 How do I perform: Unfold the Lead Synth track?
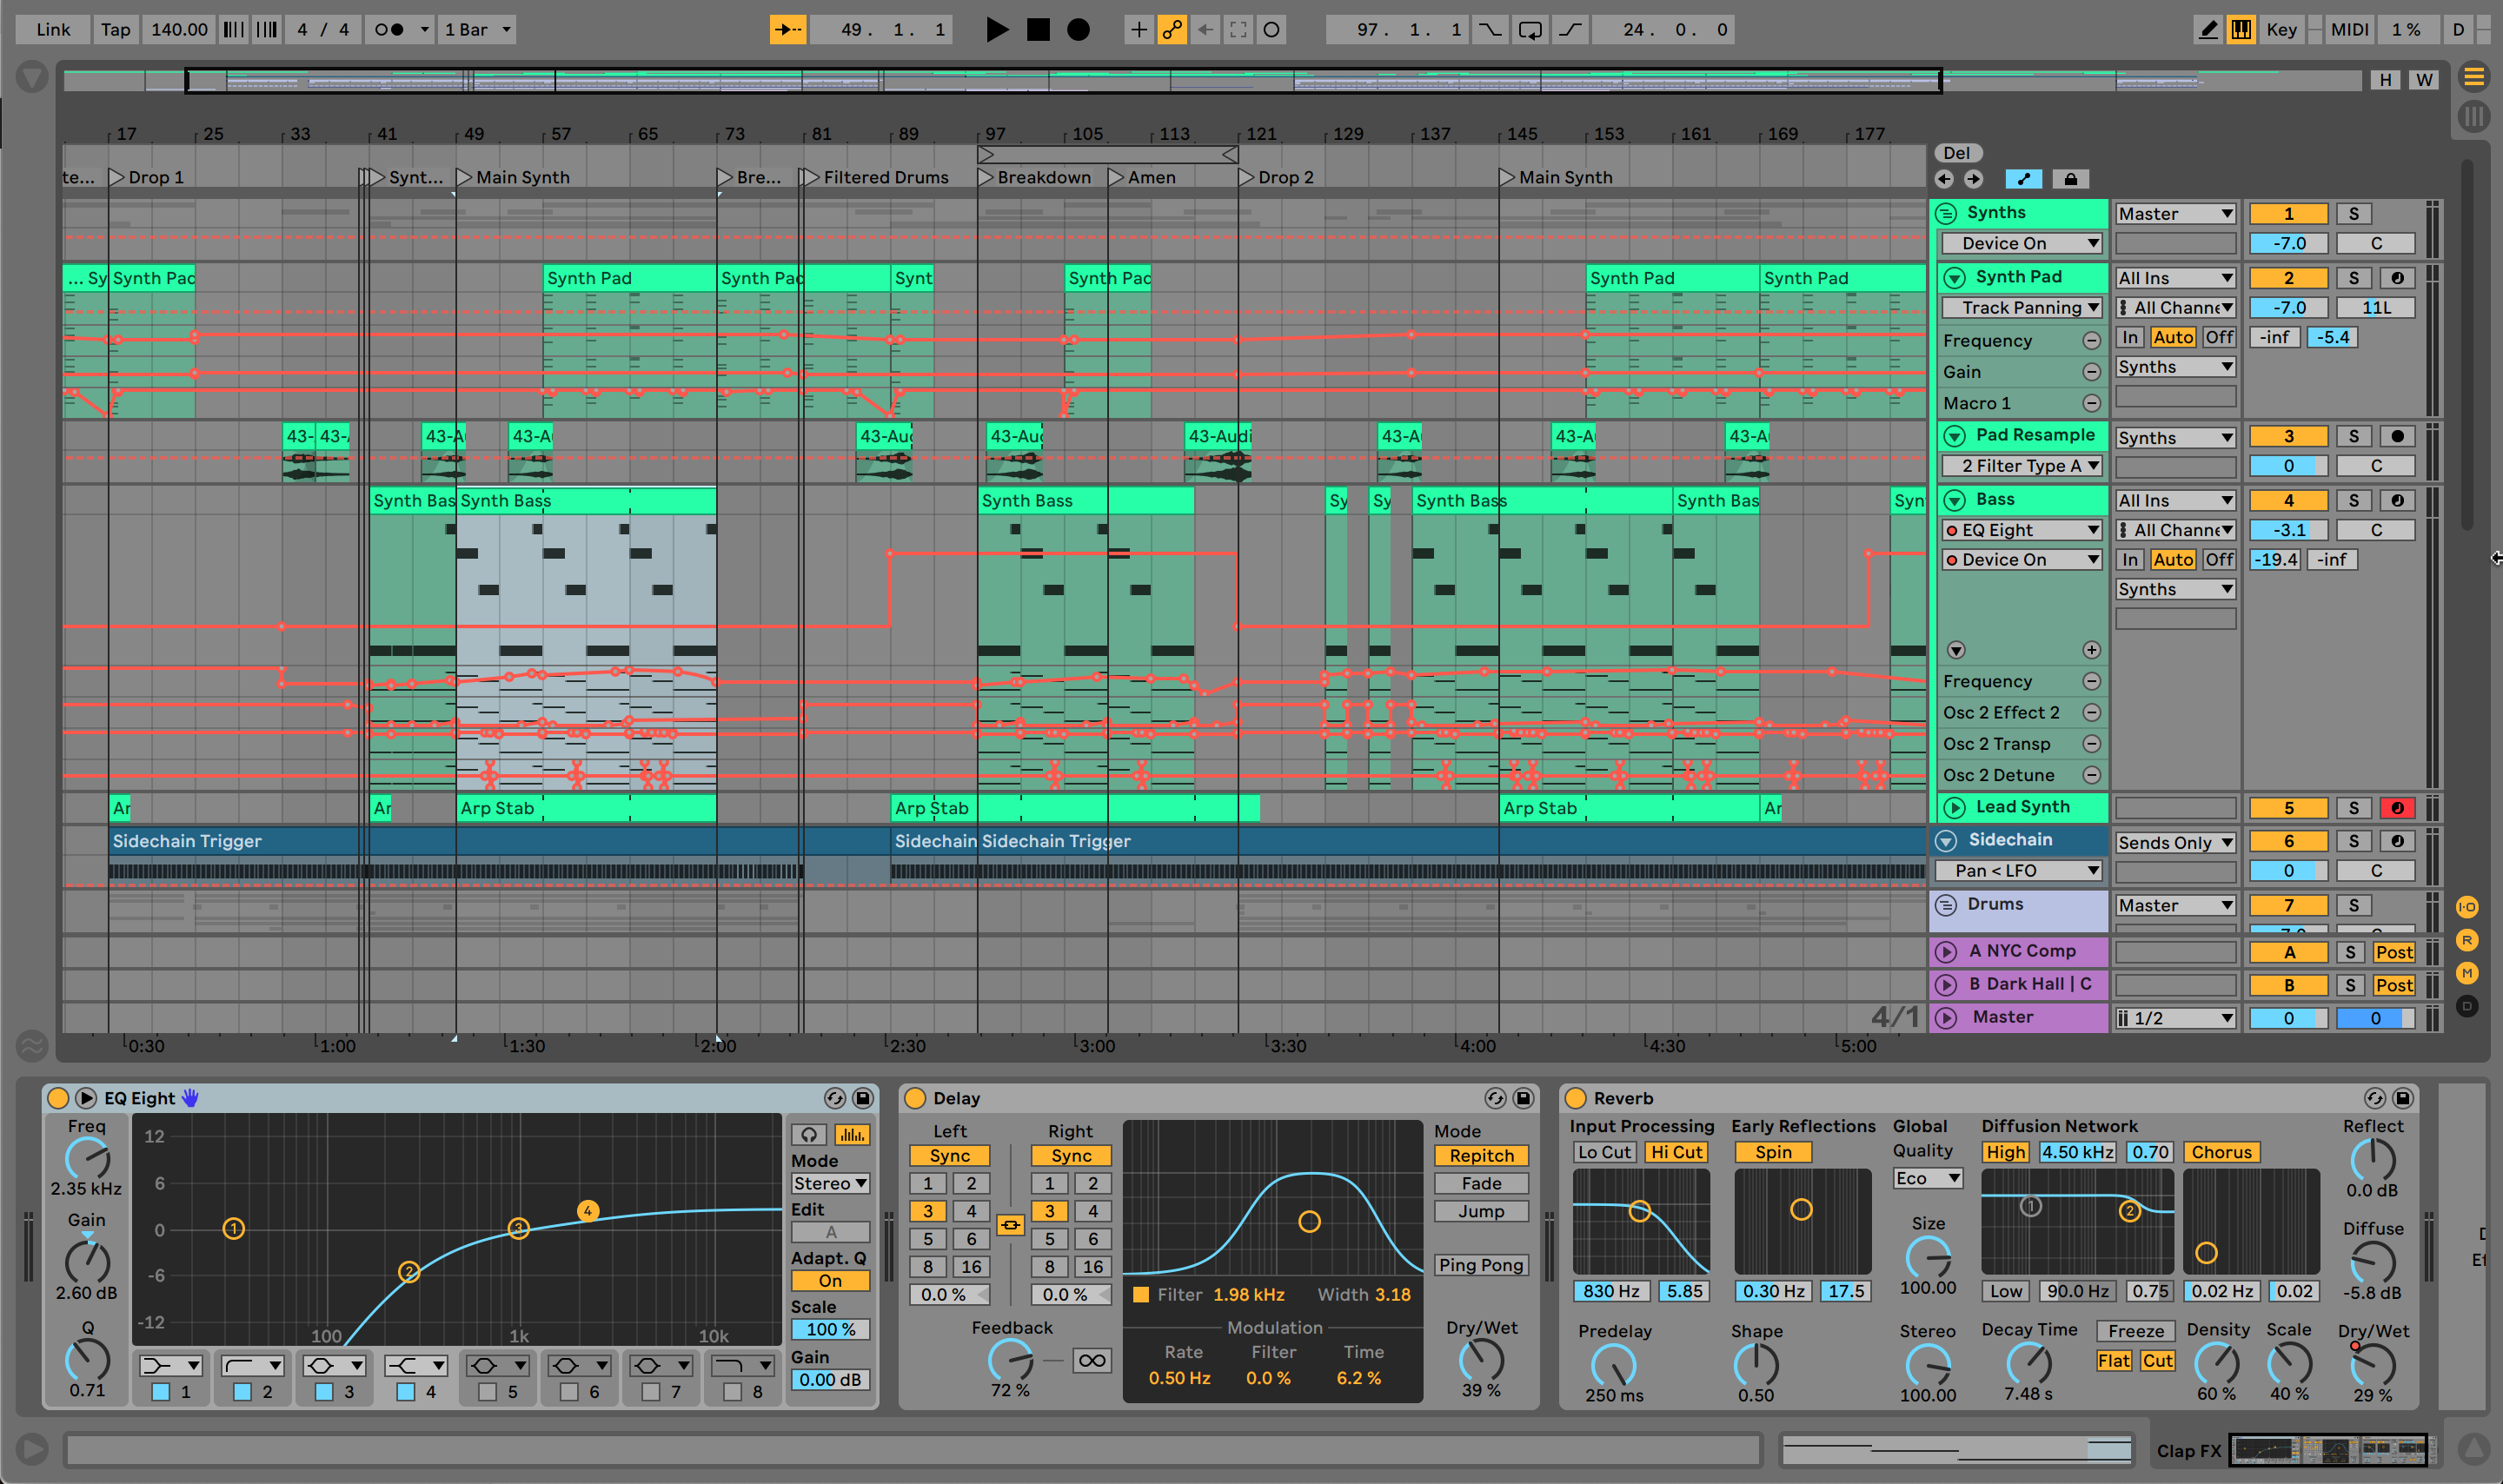coord(1954,808)
